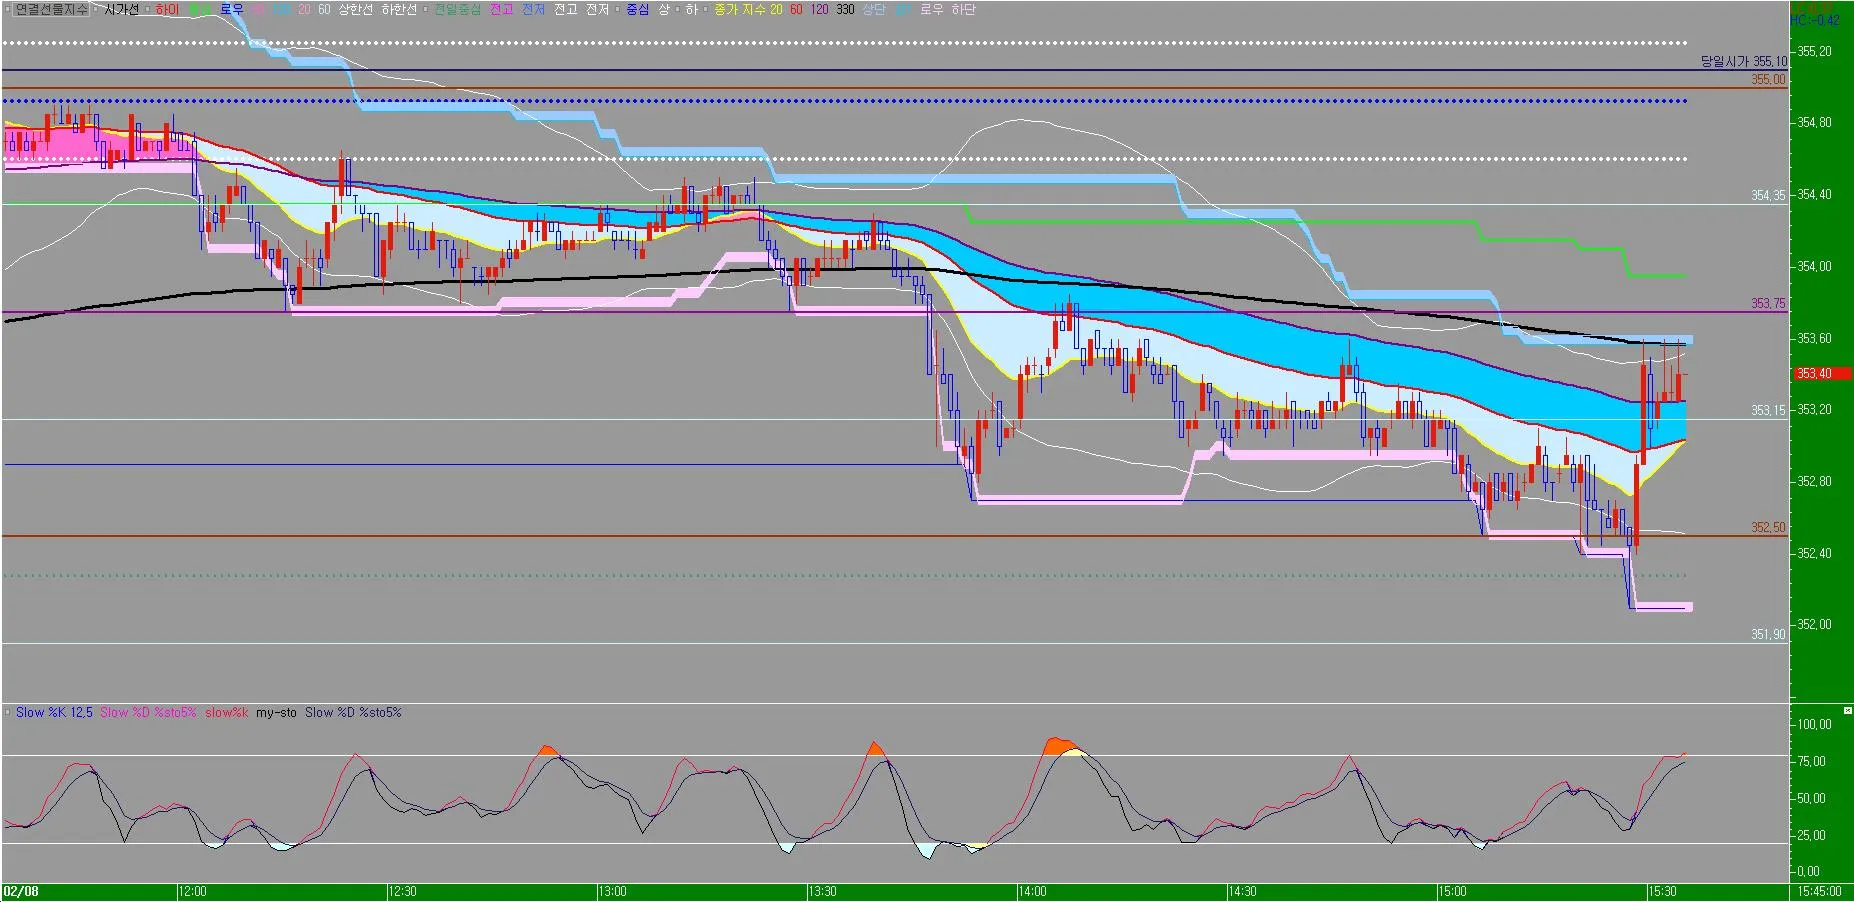Click the Slow %K 12,5 indicator label

[54, 712]
